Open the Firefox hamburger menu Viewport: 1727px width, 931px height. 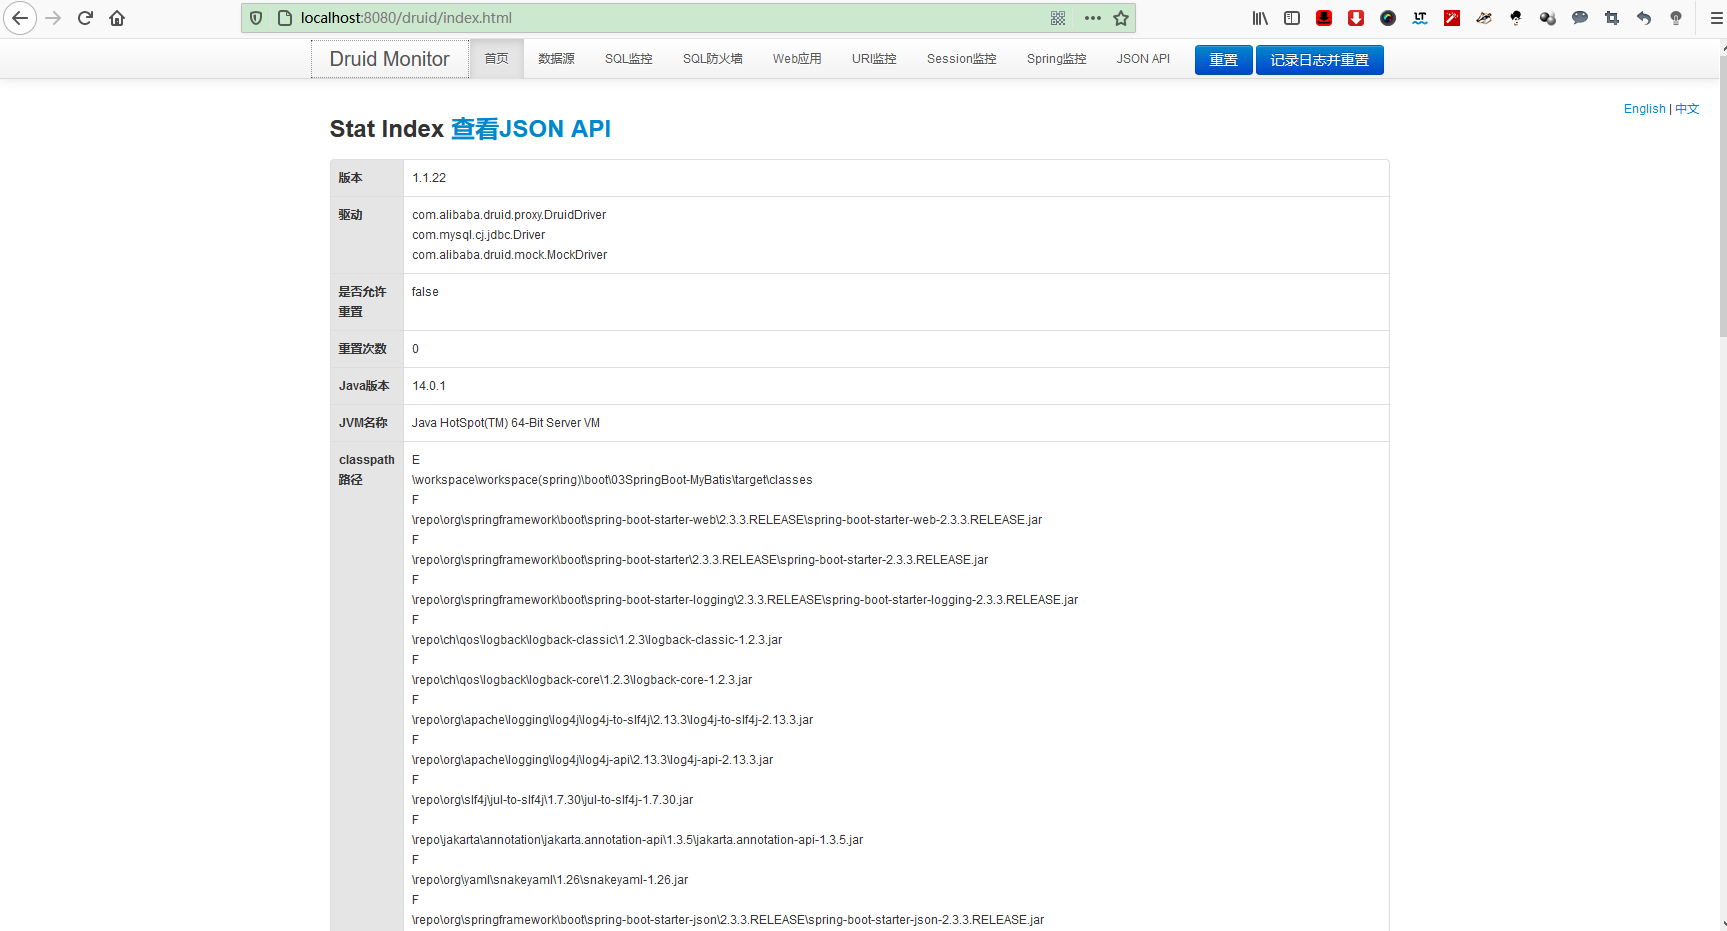pos(1716,18)
